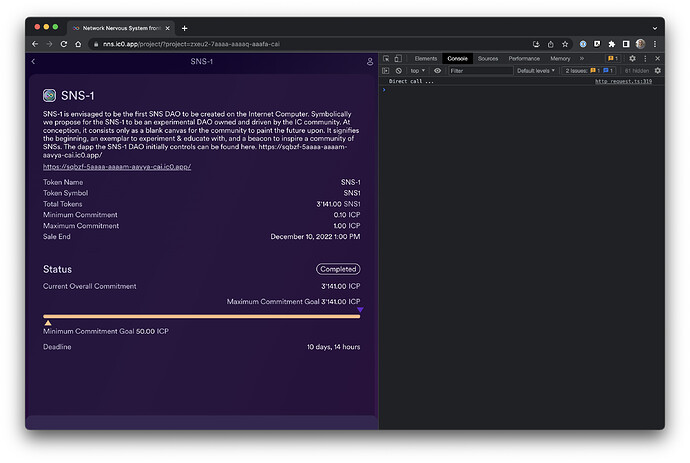
Task: Click the share page icon
Action: coord(551,44)
